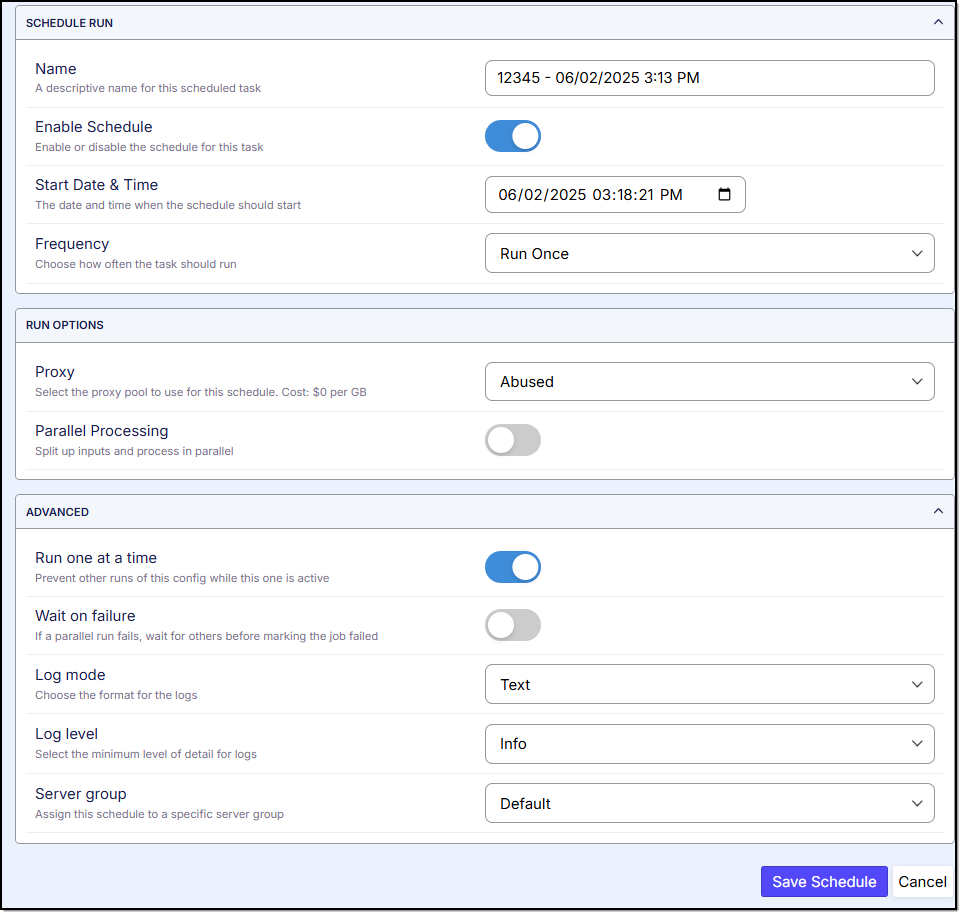
Task: Collapse the Schedule Run section chevron
Action: (x=937, y=22)
